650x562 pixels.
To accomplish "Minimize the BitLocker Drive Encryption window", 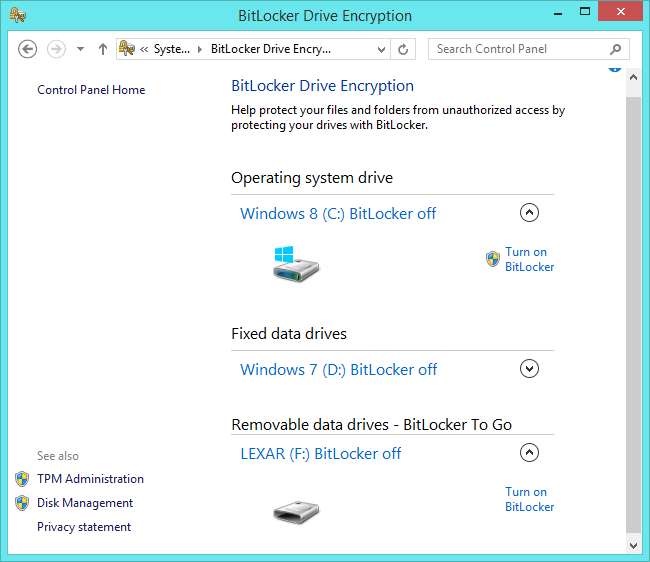I will pyautogui.click(x=558, y=13).
